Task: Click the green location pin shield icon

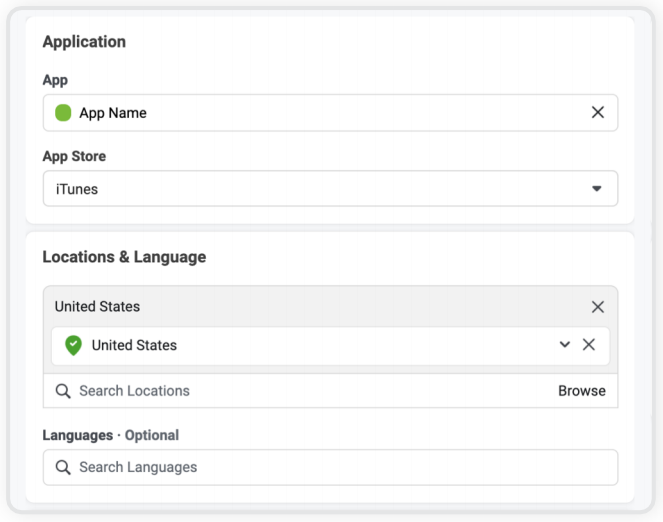Action: 73,345
